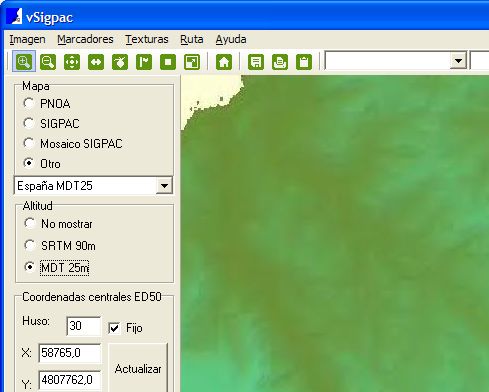
Task: Click the Huso input field
Action: 84,326
